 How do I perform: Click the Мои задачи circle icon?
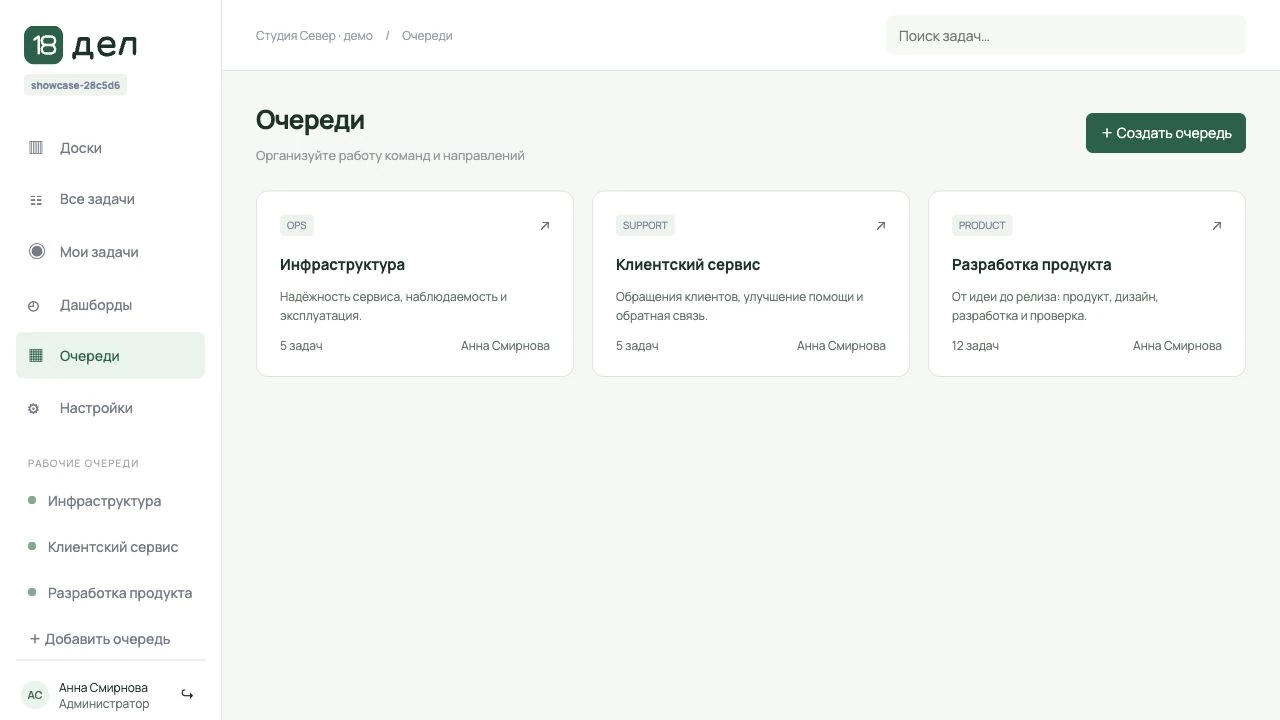pos(37,251)
